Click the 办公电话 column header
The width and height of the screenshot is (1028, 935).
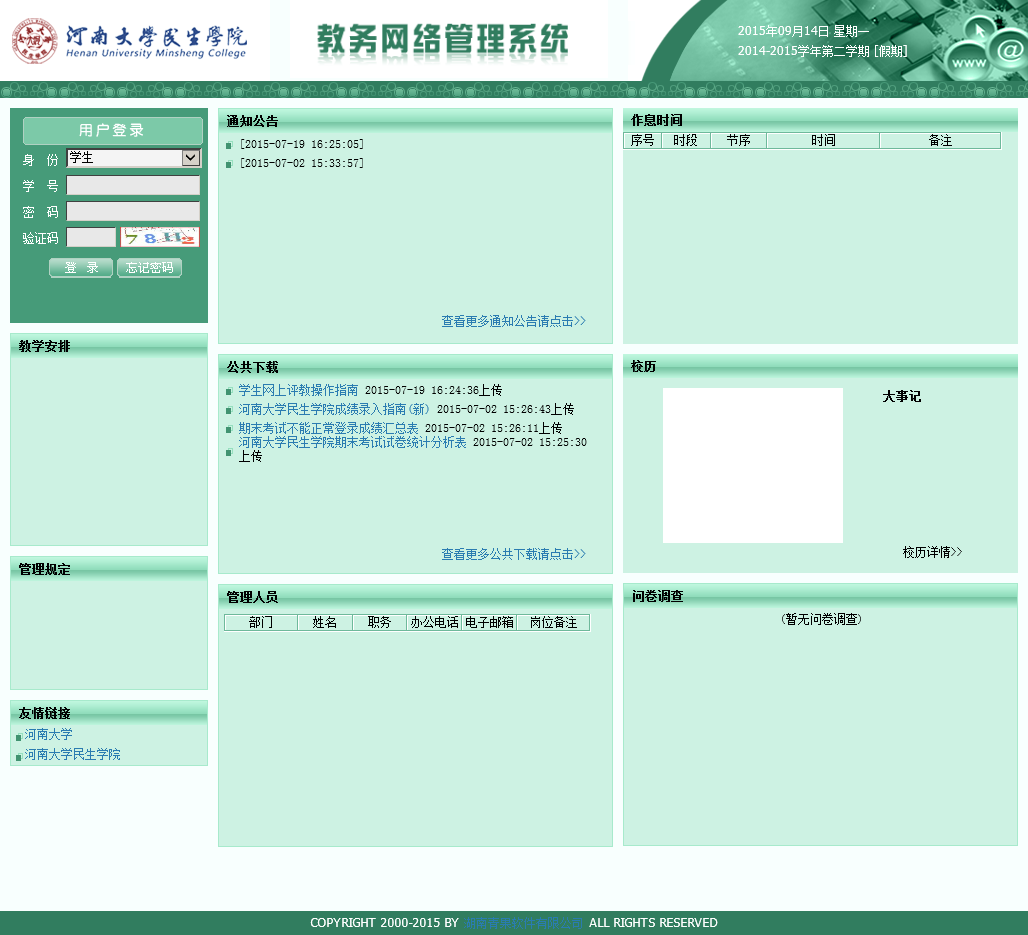[435, 622]
